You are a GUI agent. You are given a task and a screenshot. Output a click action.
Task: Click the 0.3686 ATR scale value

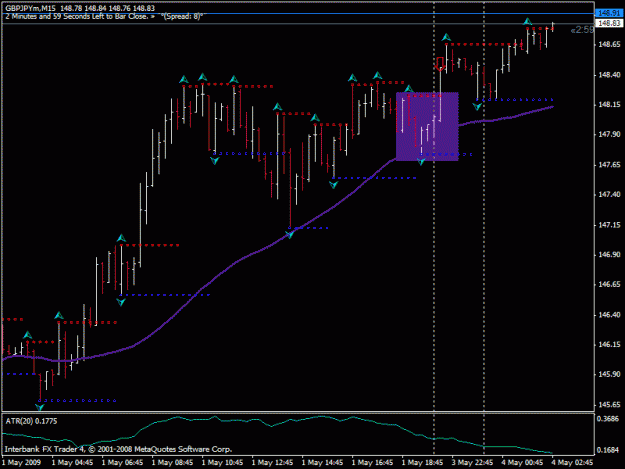coord(608,418)
